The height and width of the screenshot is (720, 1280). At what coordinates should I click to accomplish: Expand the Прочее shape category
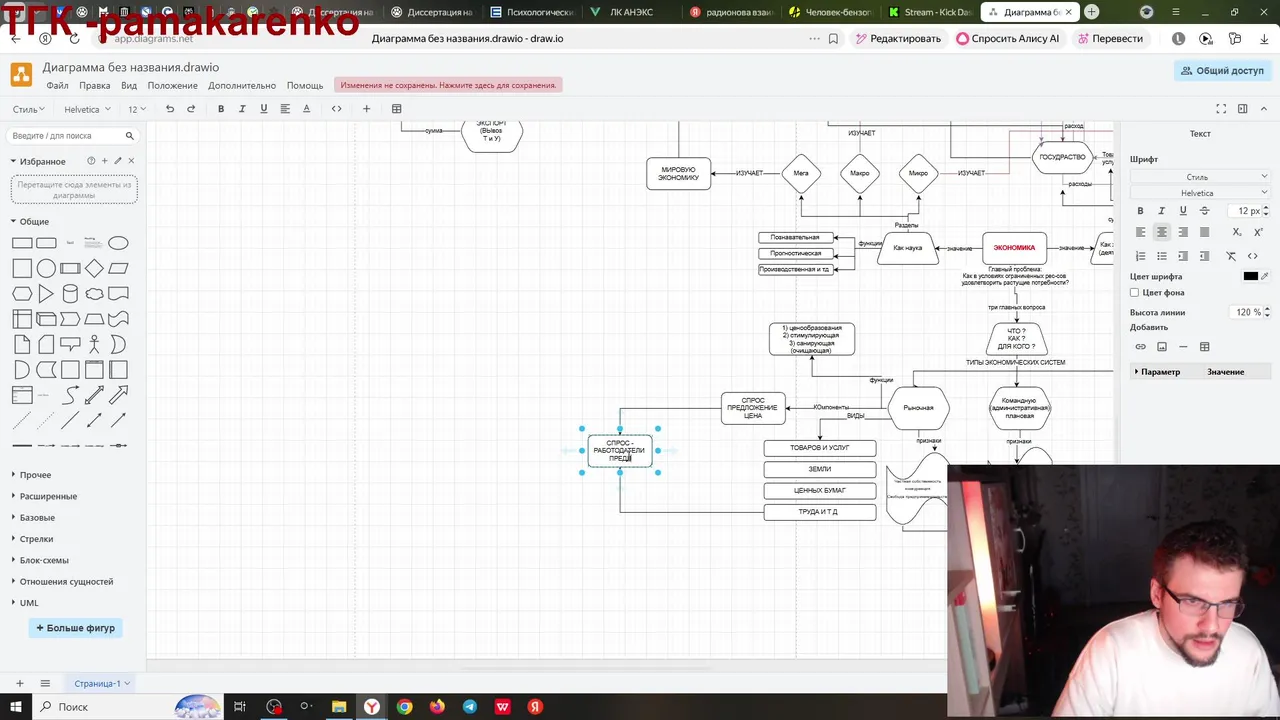click(x=34, y=475)
